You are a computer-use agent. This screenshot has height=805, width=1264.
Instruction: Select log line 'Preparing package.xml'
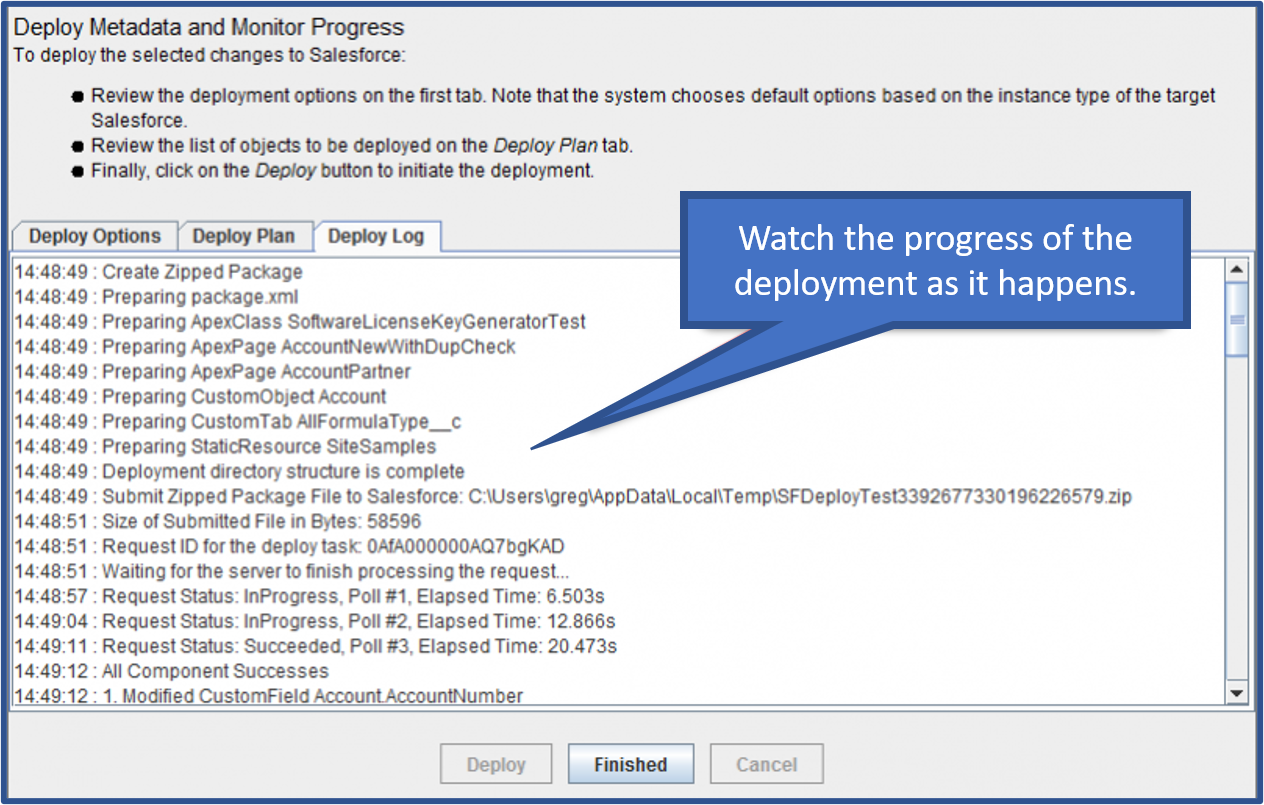[x=156, y=297]
